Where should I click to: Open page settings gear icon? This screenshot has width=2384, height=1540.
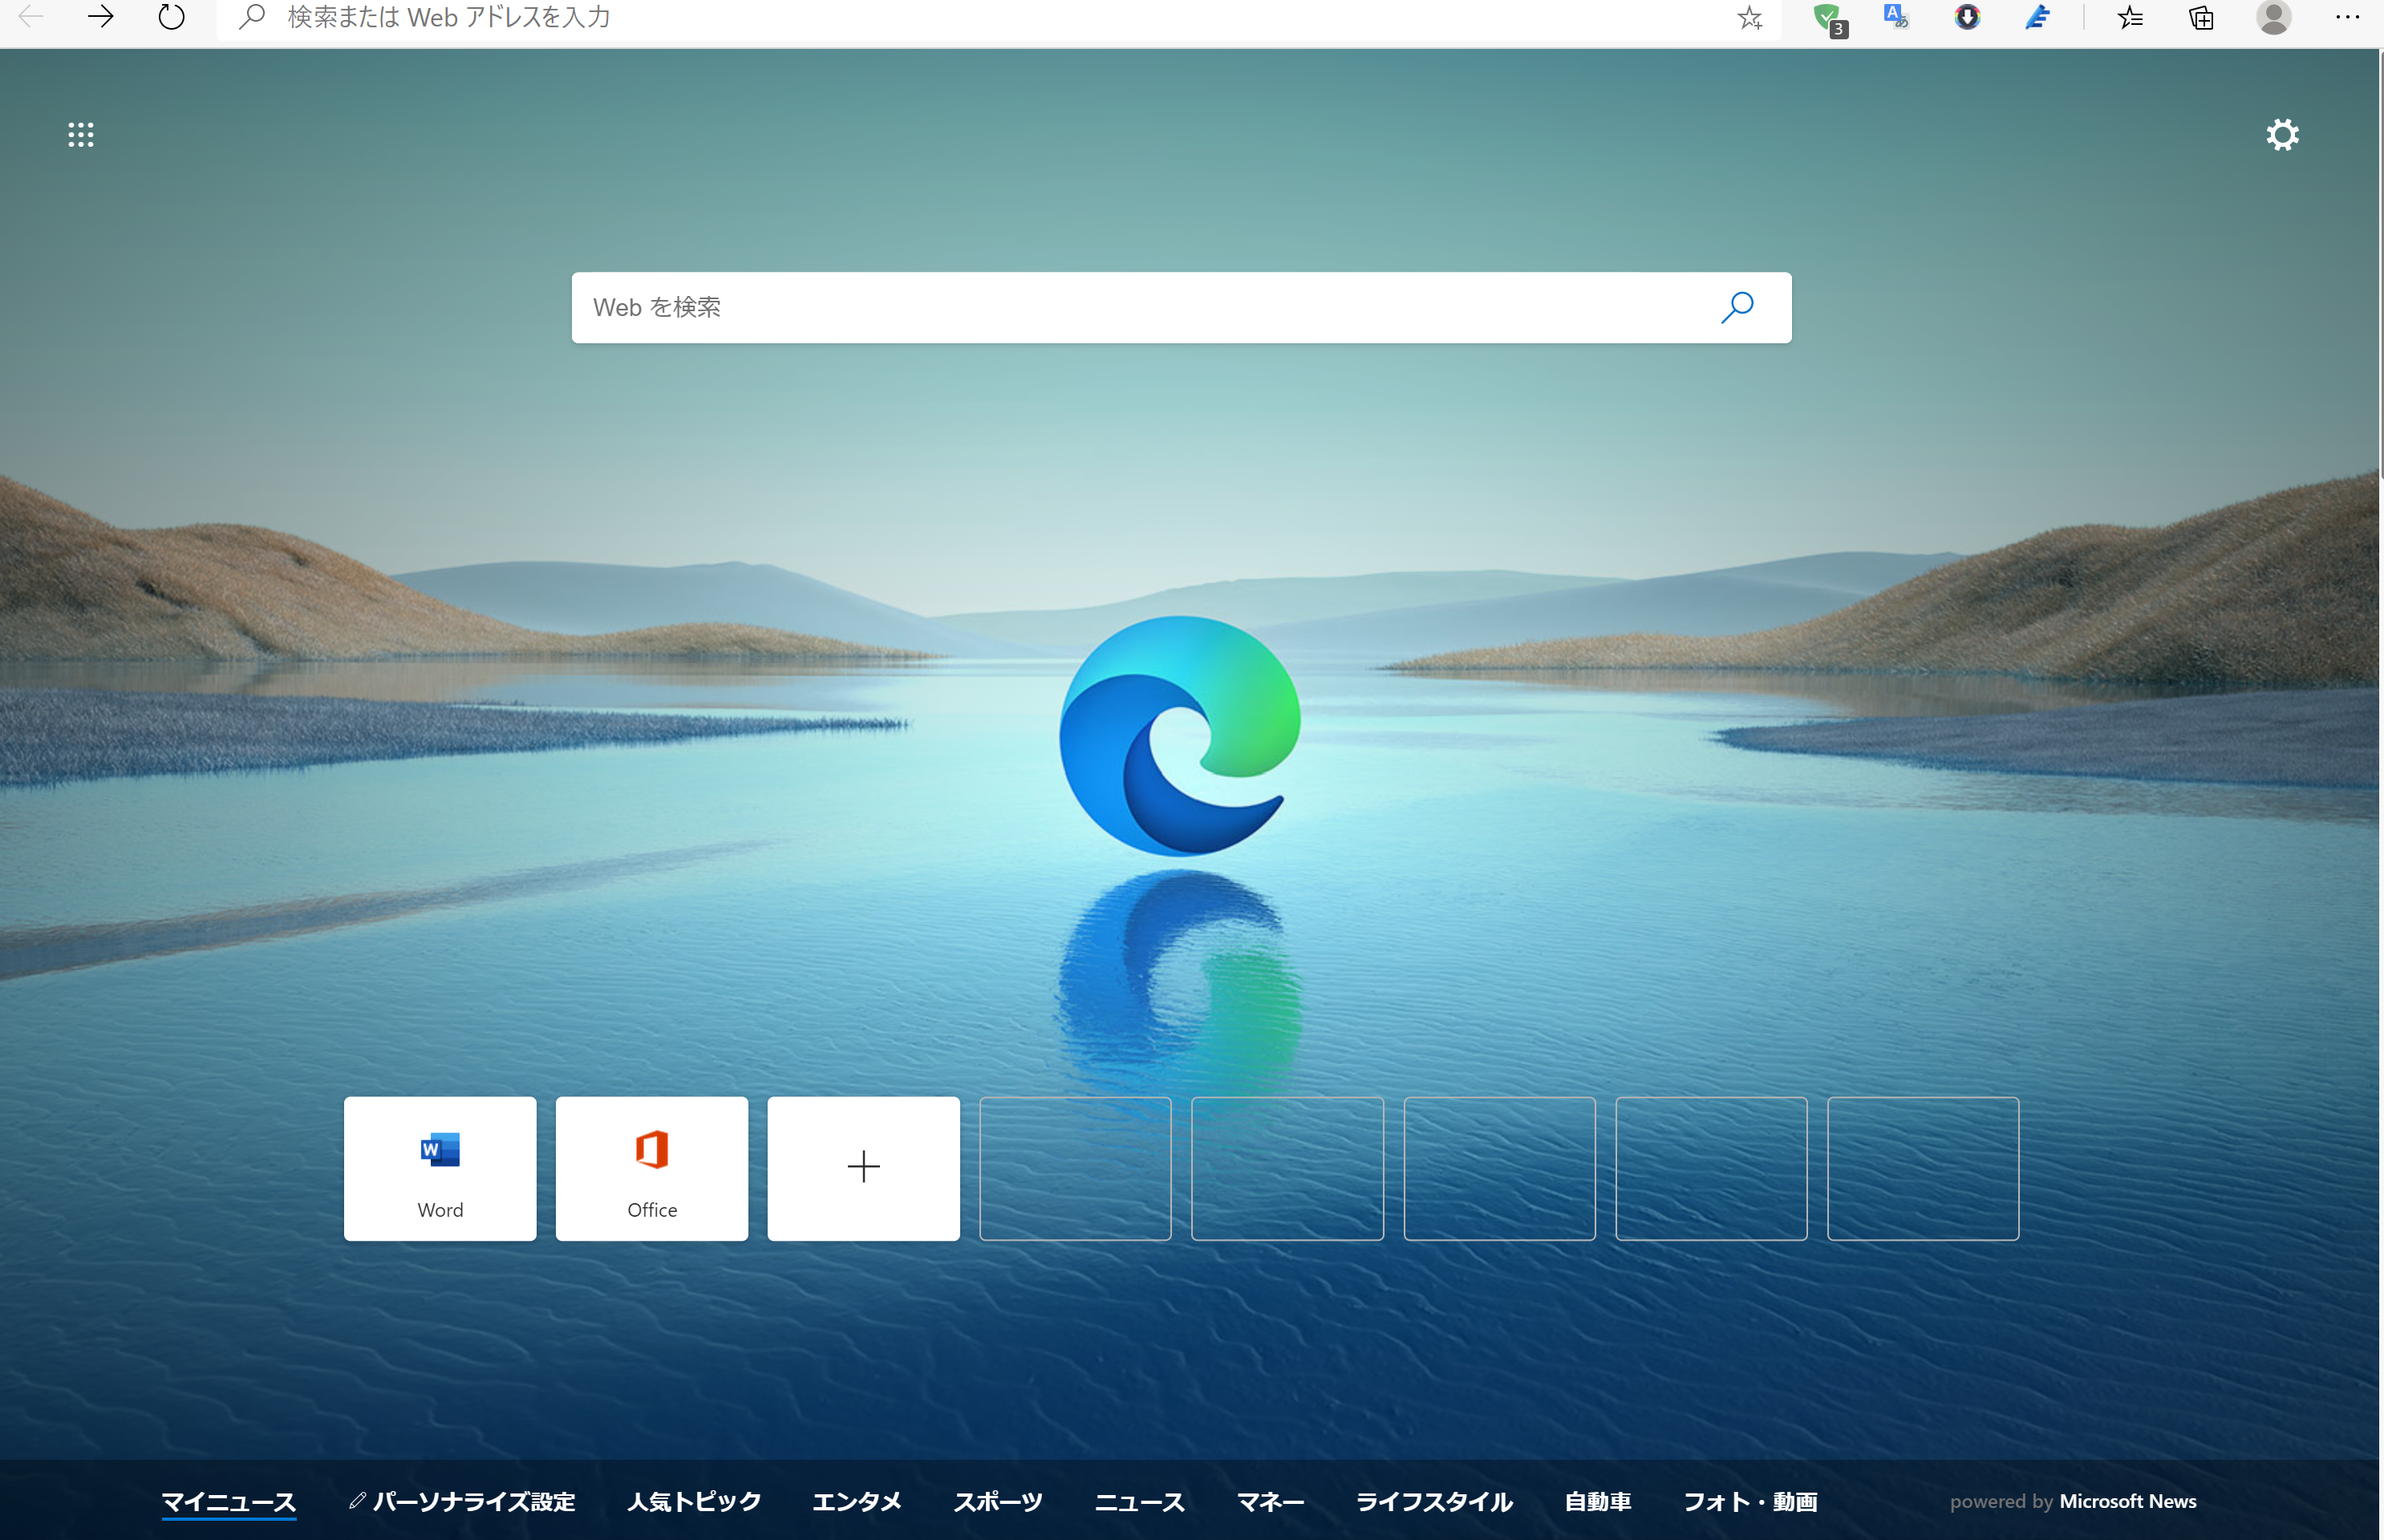pos(2282,135)
